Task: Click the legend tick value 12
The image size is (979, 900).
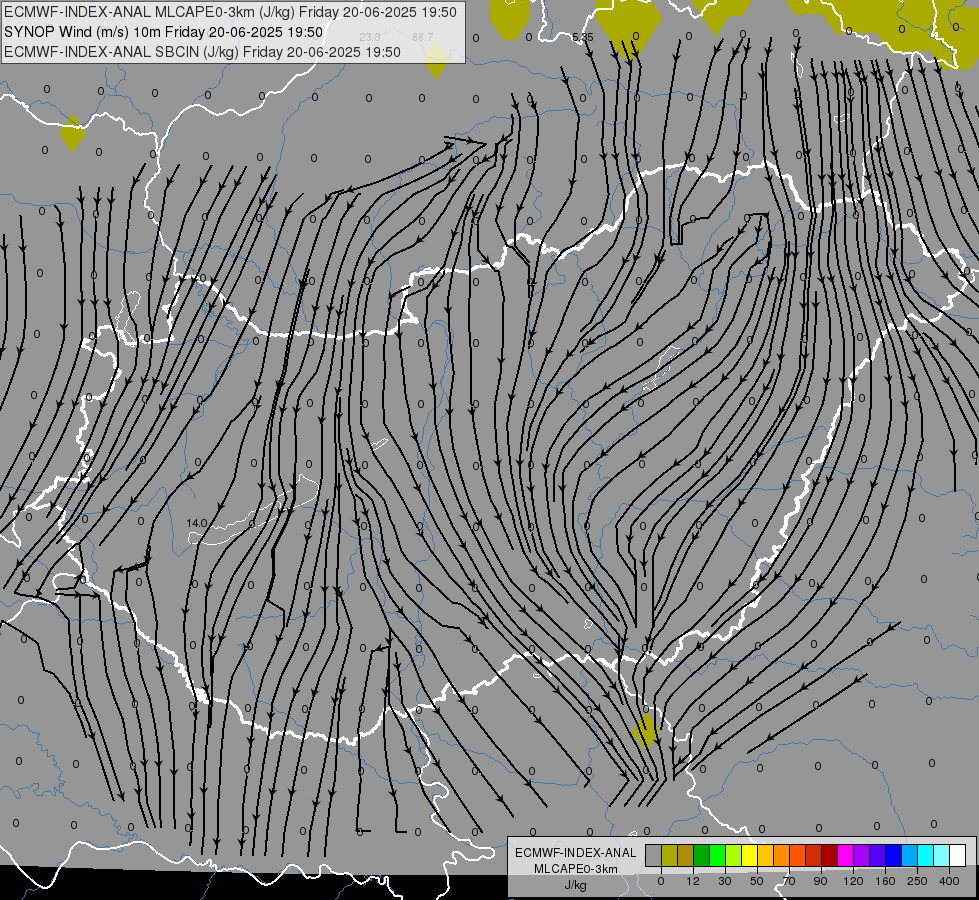Action: click(x=693, y=881)
